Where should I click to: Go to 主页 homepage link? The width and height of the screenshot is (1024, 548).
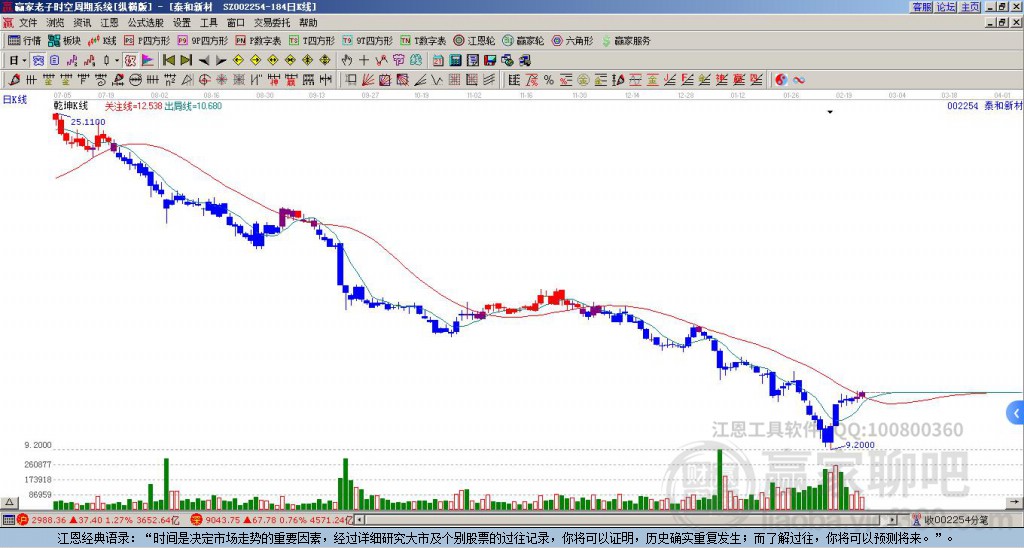(x=970, y=7)
